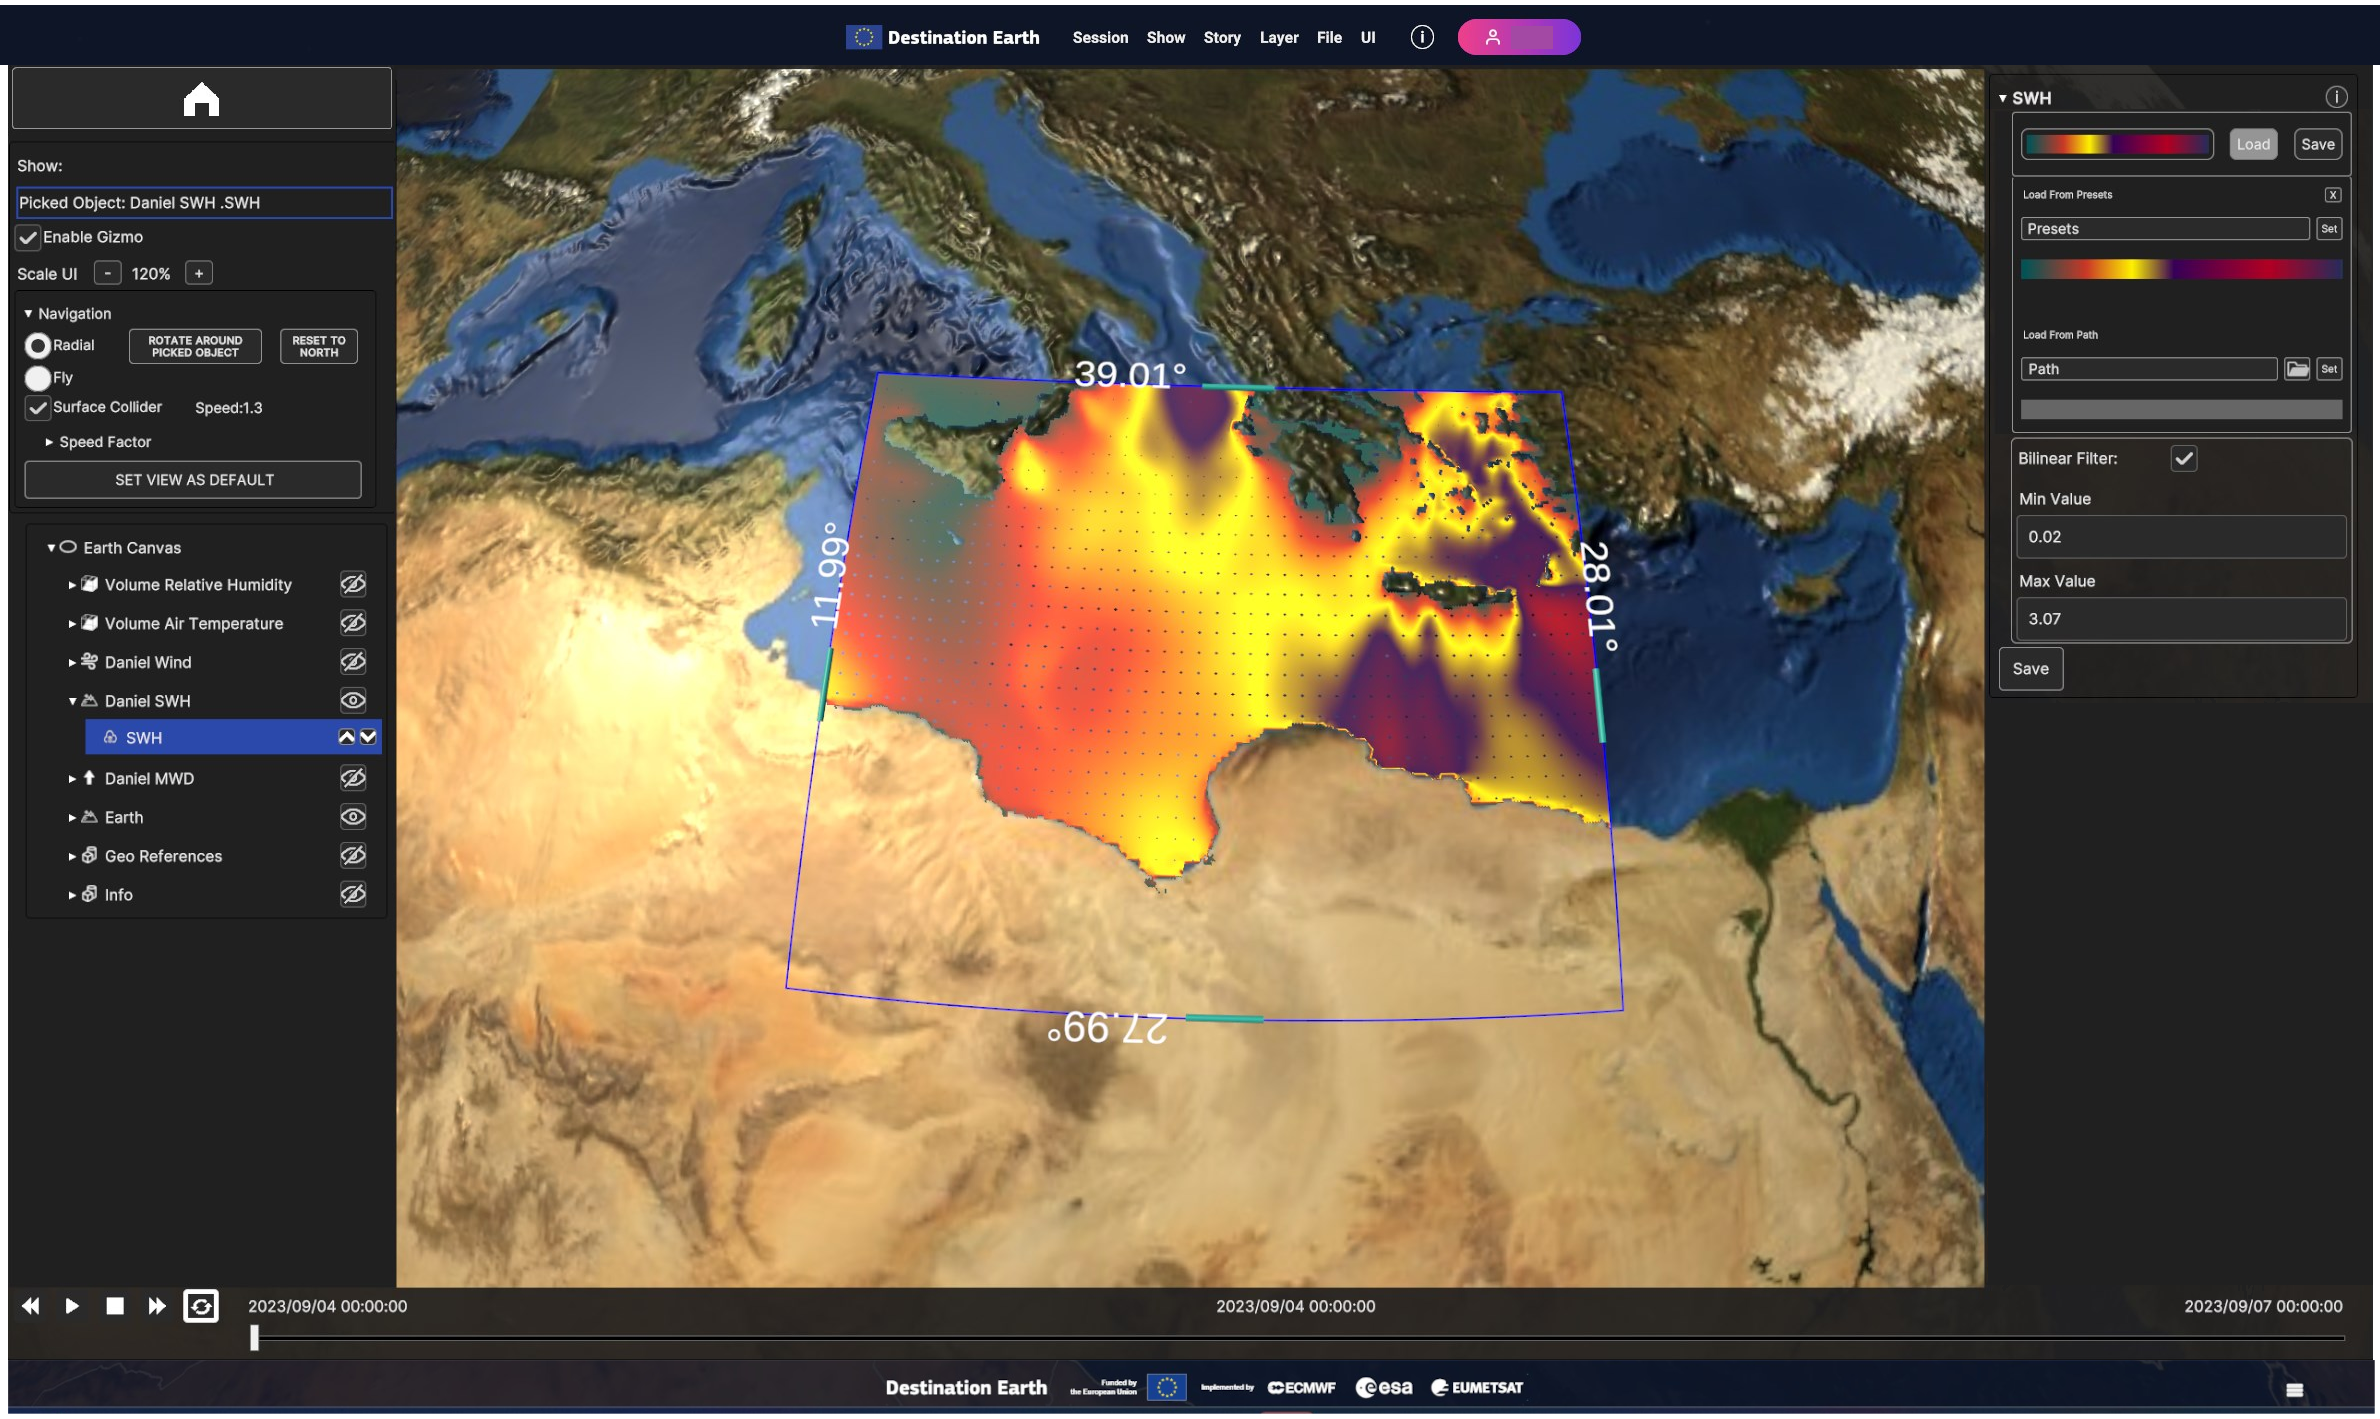The width and height of the screenshot is (2380, 1419).
Task: Expand the Daniel MWD tree item
Action: [x=72, y=778]
